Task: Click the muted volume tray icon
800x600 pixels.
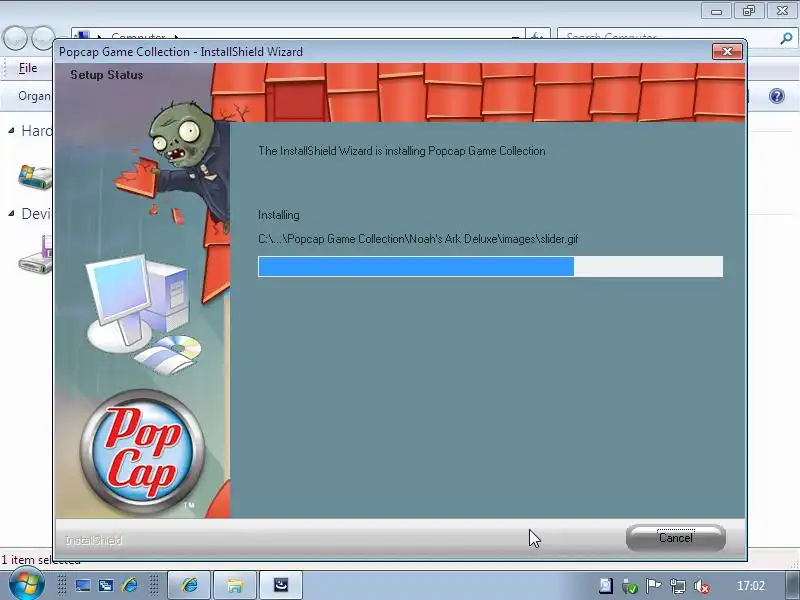Action: point(702,586)
